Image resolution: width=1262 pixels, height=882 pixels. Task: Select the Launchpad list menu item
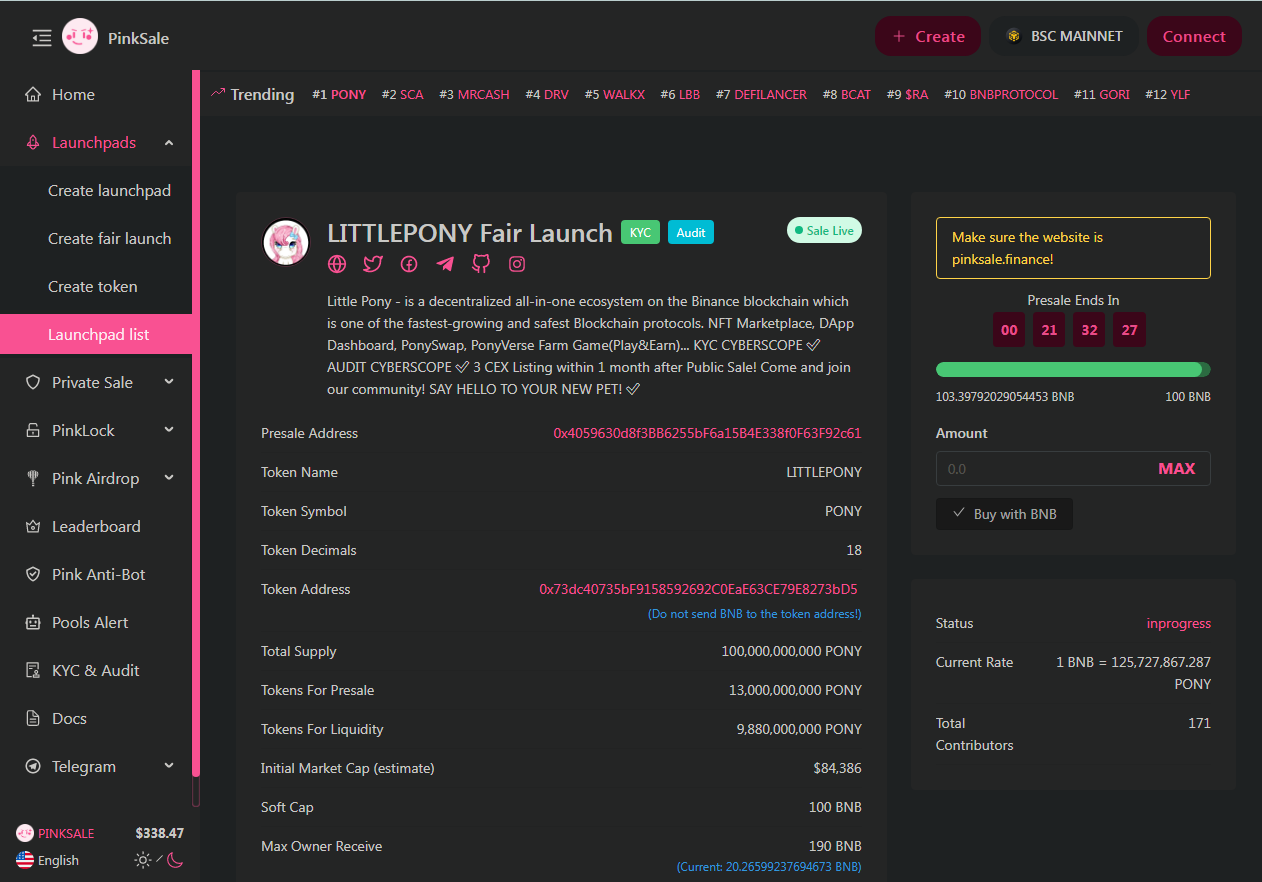96,335
